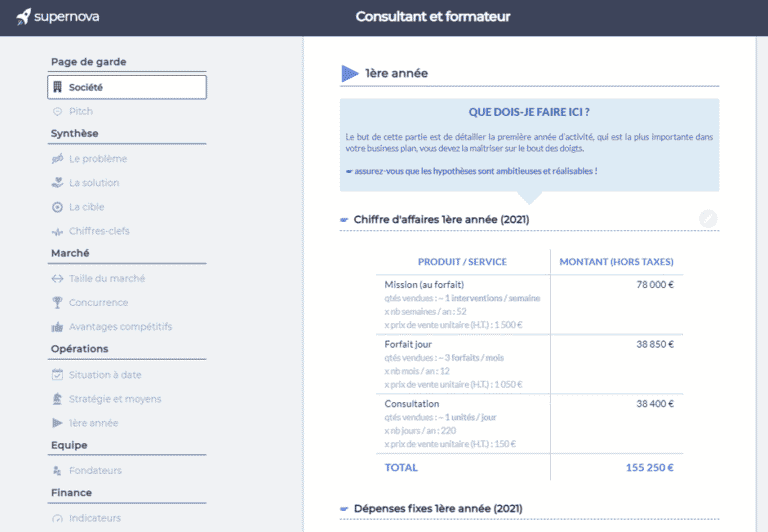Click the La solution hand icon
This screenshot has width=768, height=532.
(58, 183)
